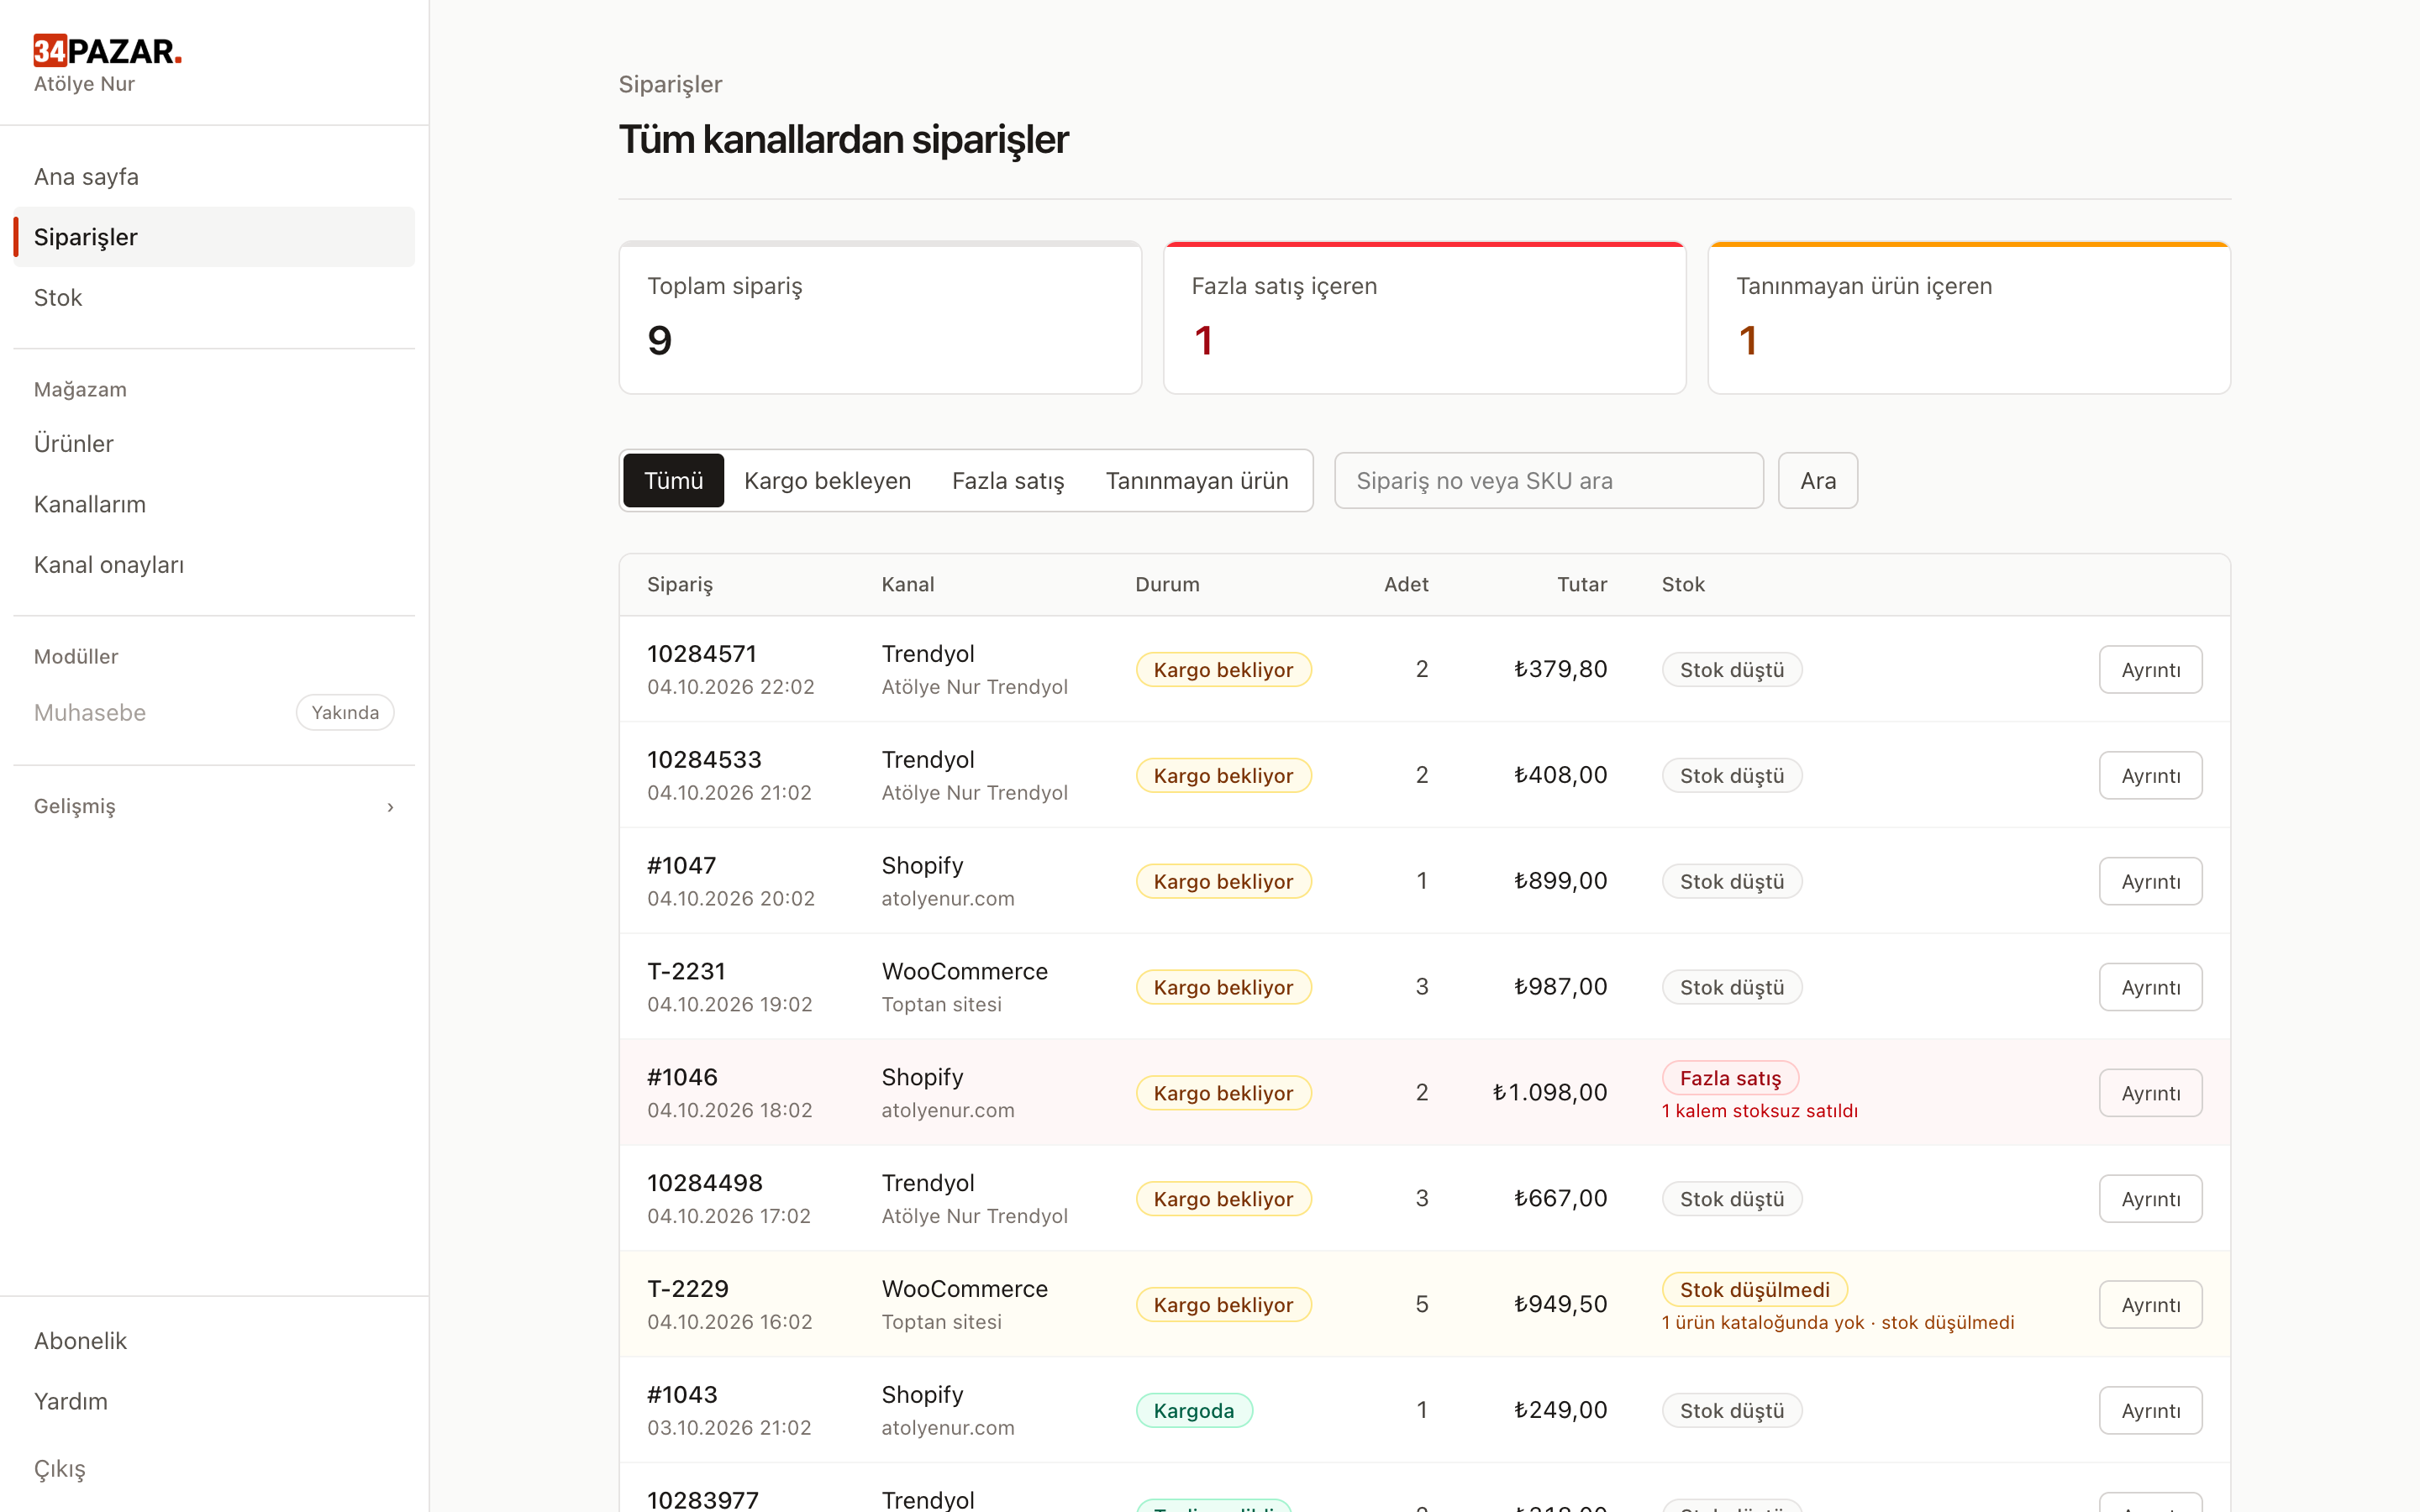Go to Siparişler in the sidebar
The width and height of the screenshot is (2420, 1512).
[214, 237]
